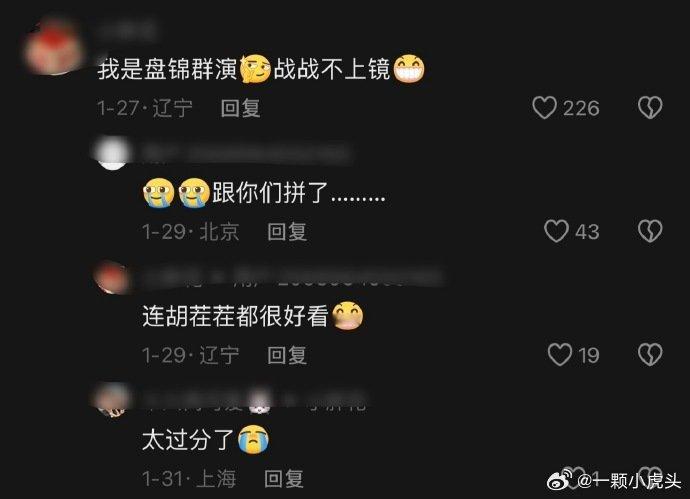This screenshot has height=499, width=690.
Task: Select comment text 我是盘锦群演战战不上镜
Action: point(261,70)
